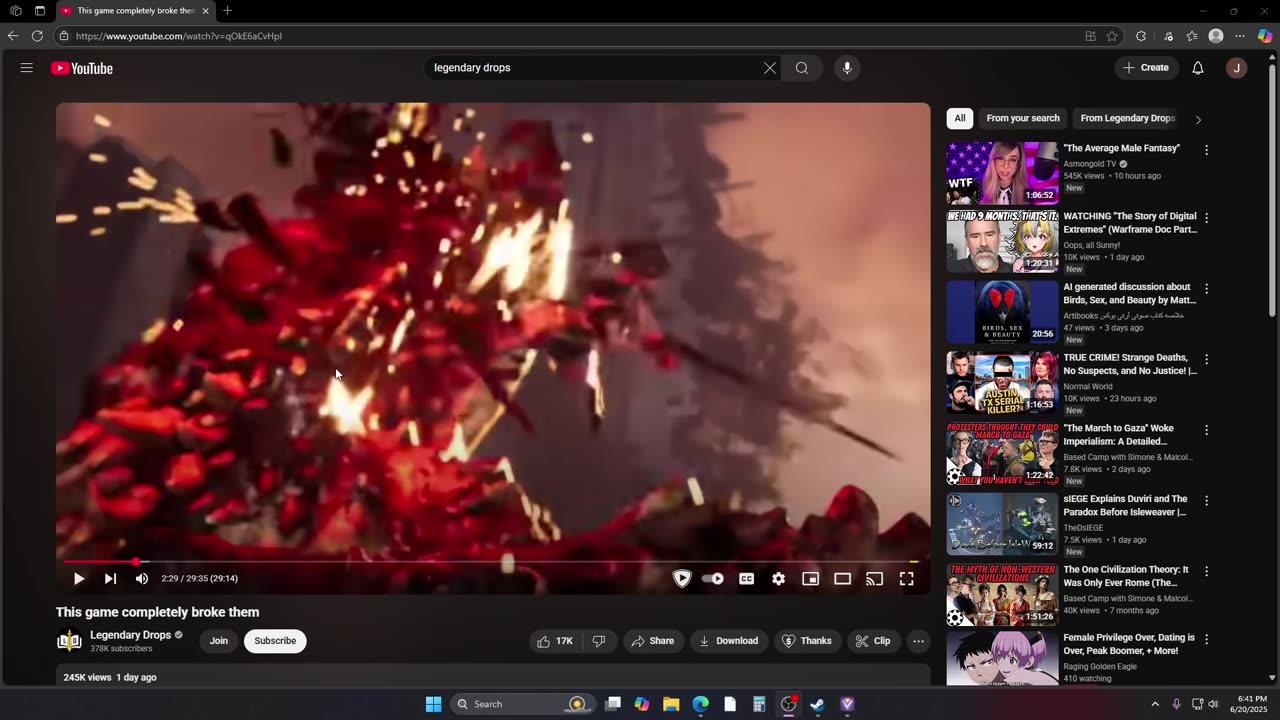The width and height of the screenshot is (1280, 720).
Task: Dislike this video
Action: (599, 641)
